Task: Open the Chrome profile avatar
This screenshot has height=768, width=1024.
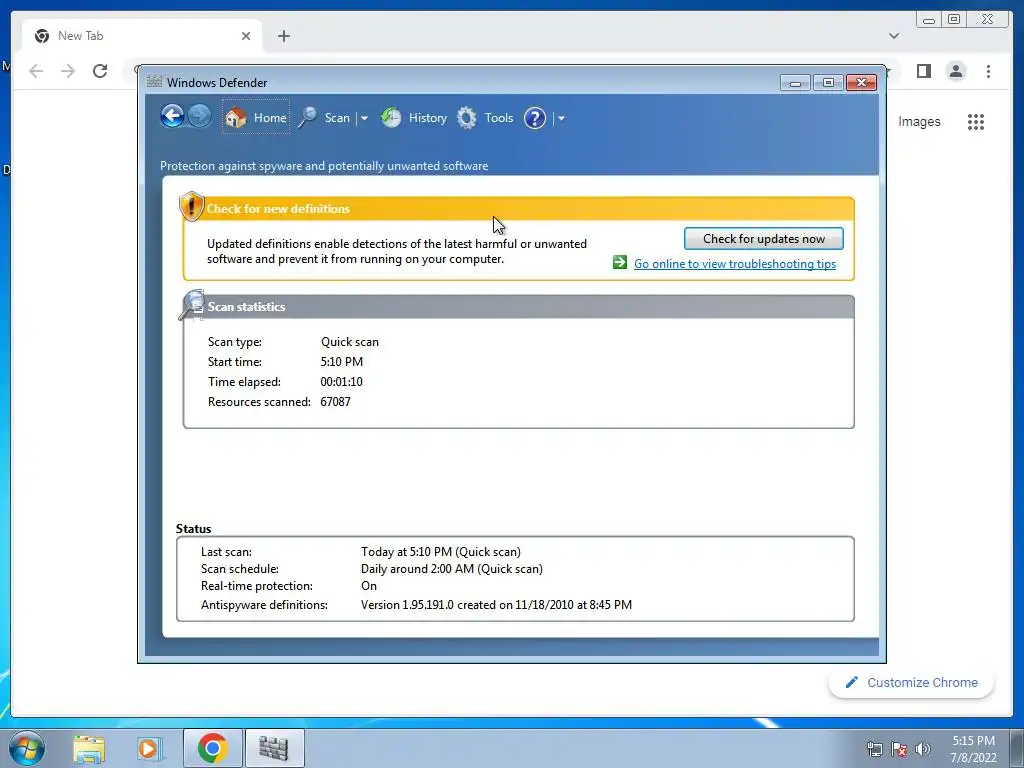Action: tap(956, 71)
